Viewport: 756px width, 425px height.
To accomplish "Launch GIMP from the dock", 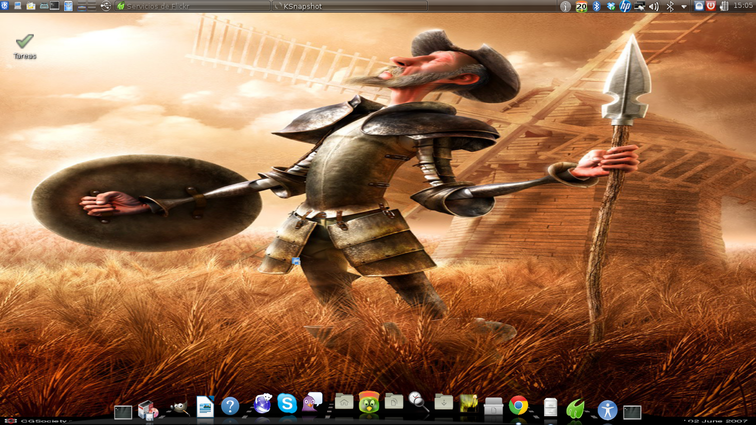I will click(x=179, y=408).
